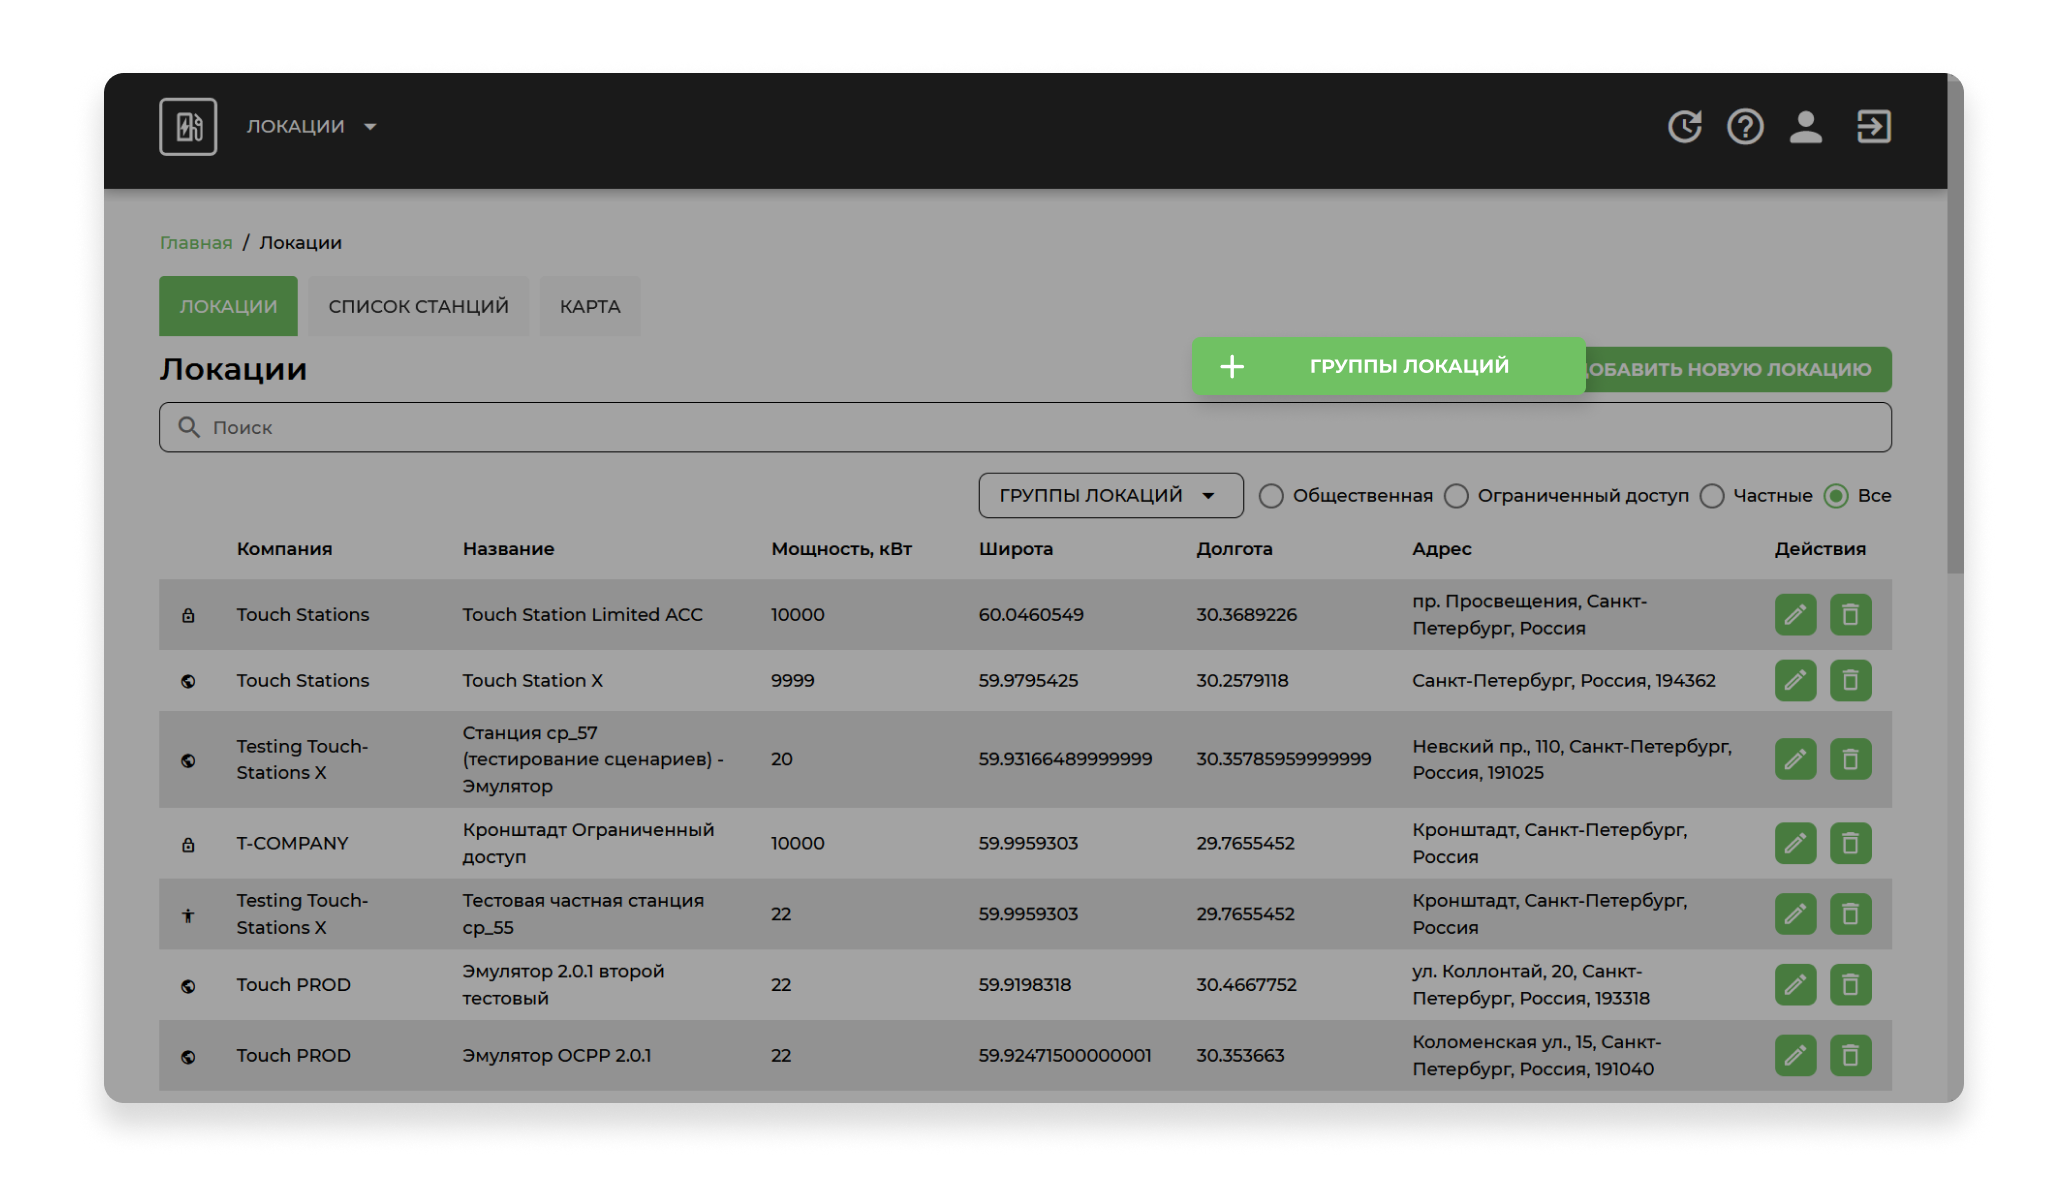Screen dimensions: 2067x1177
Task: Delete Тестовая частная станция cp_55 row
Action: [x=1850, y=914]
